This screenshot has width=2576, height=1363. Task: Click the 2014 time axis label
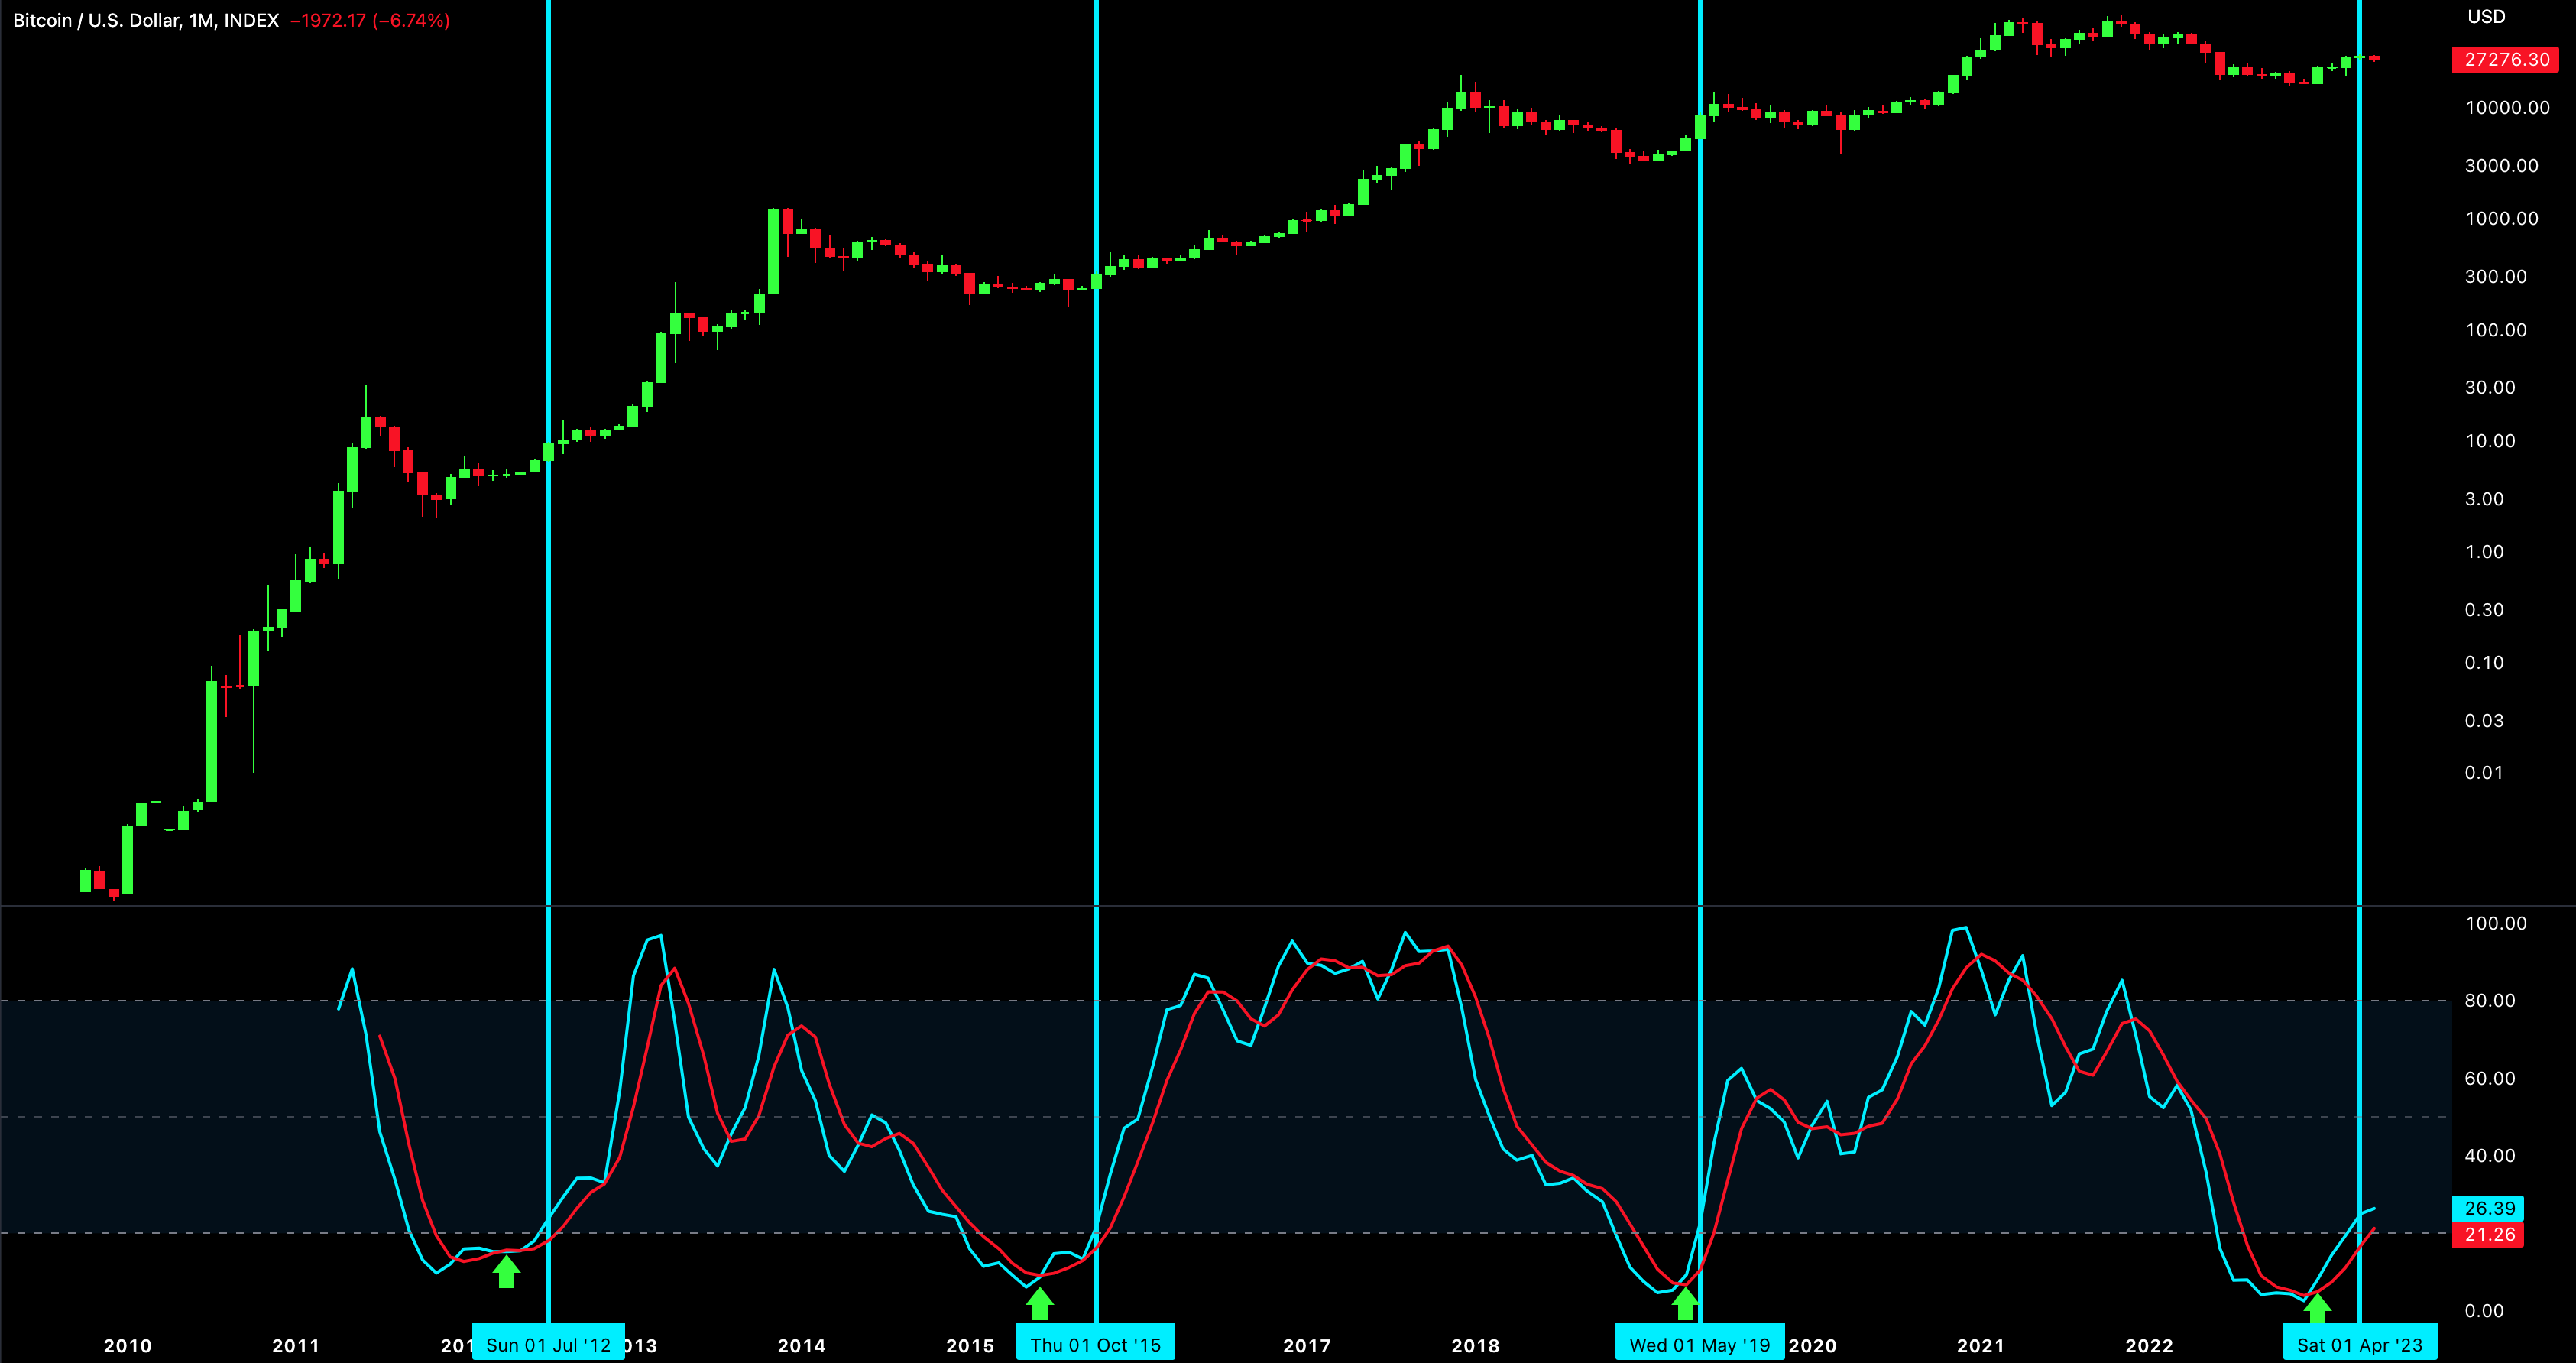(x=802, y=1346)
